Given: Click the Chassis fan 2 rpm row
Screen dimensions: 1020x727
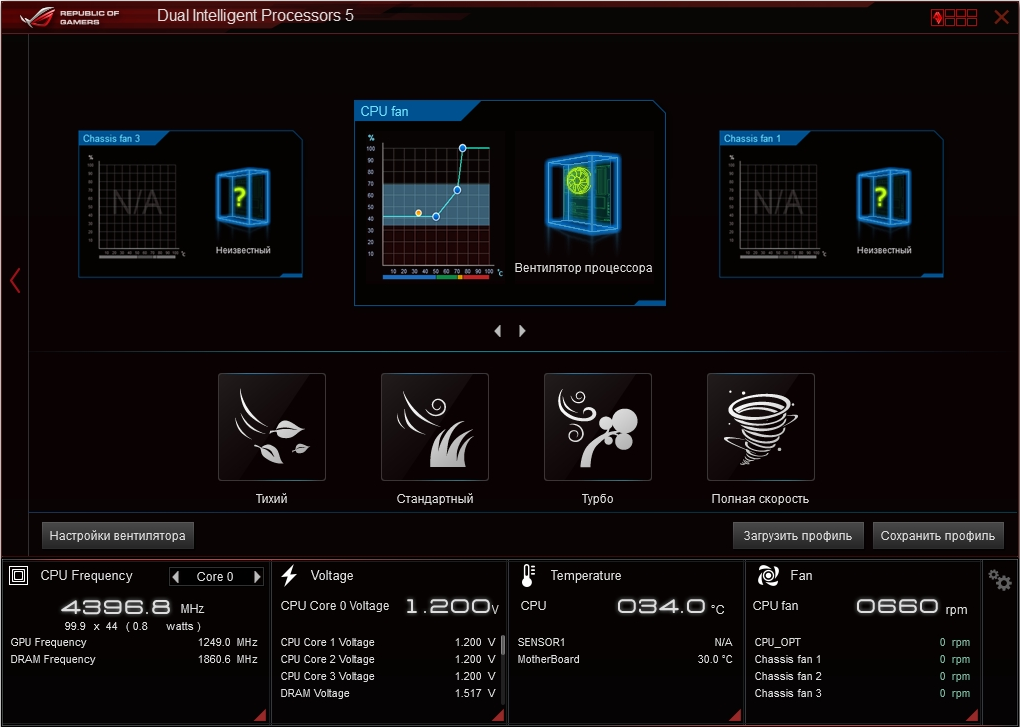Looking at the screenshot, I should click(x=862, y=676).
